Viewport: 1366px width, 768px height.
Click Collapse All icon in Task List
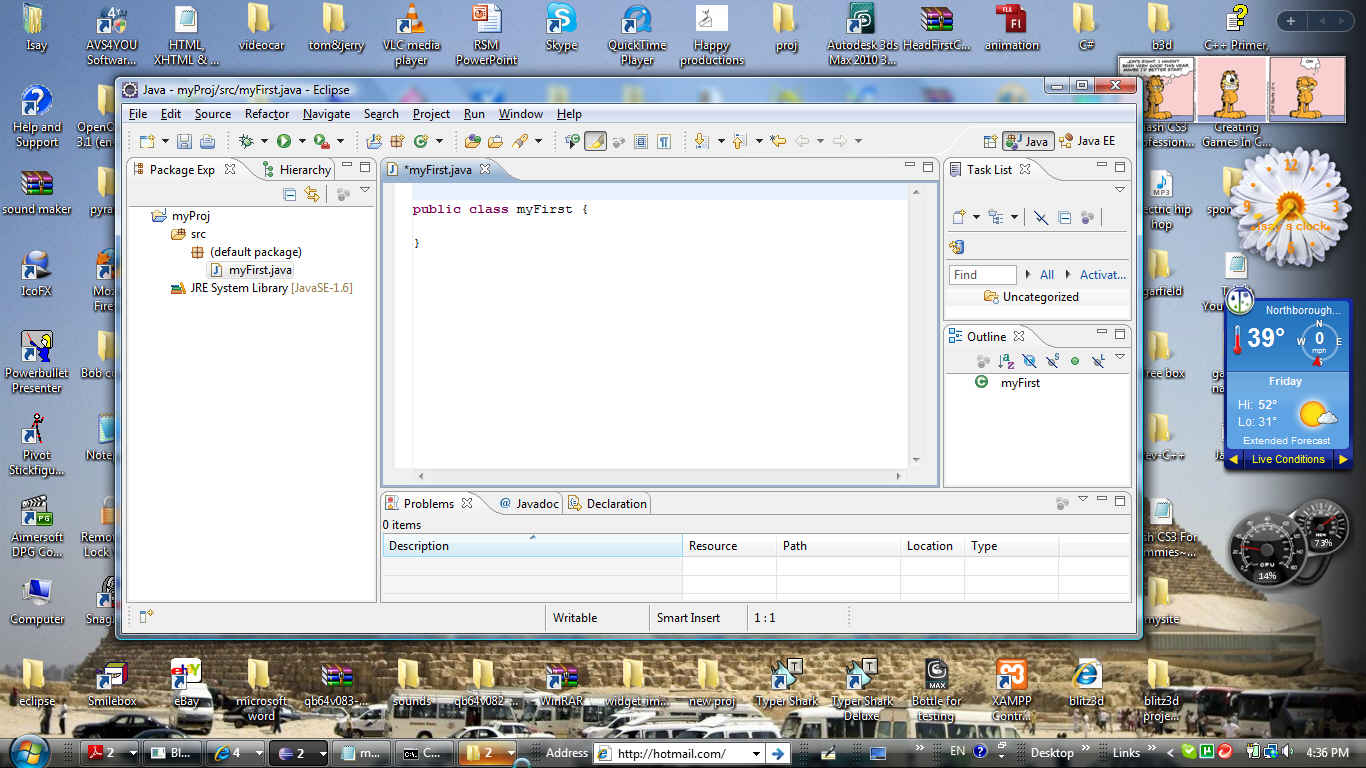point(1064,216)
